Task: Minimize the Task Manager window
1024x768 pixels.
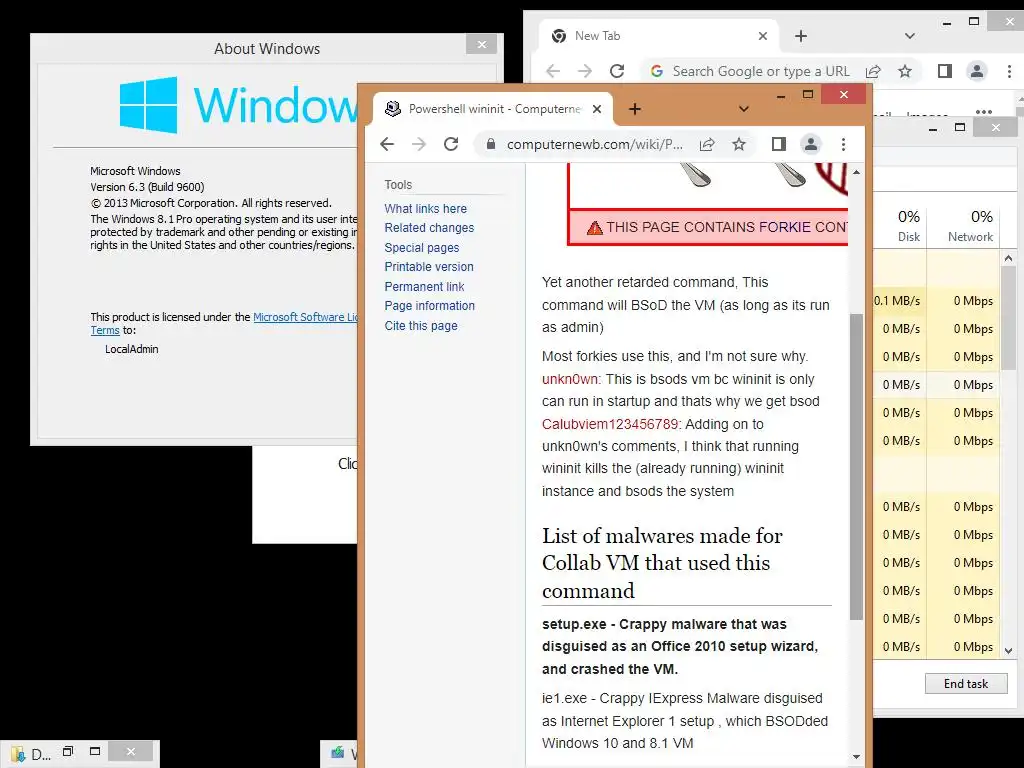Action: tap(933, 128)
